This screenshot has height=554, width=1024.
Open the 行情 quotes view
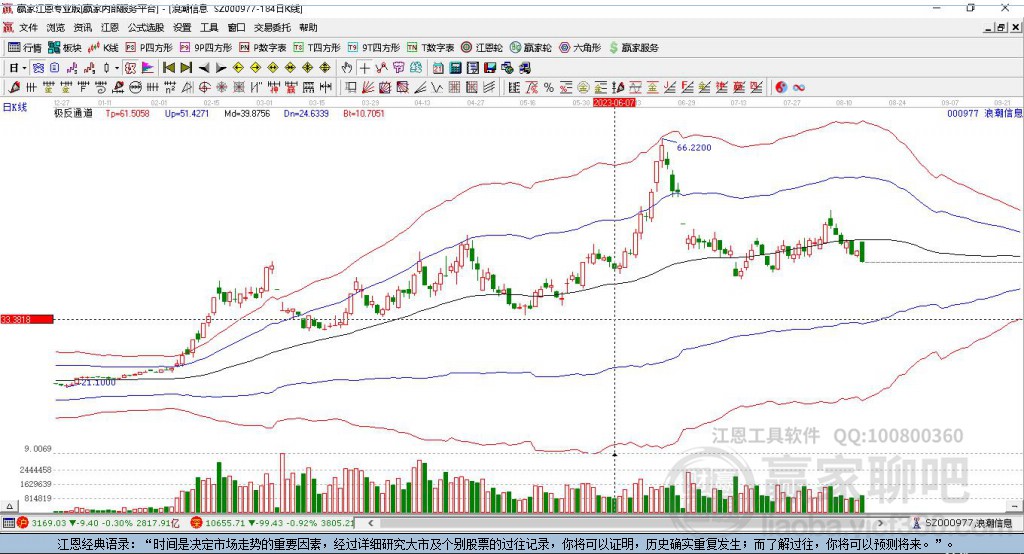pos(25,48)
